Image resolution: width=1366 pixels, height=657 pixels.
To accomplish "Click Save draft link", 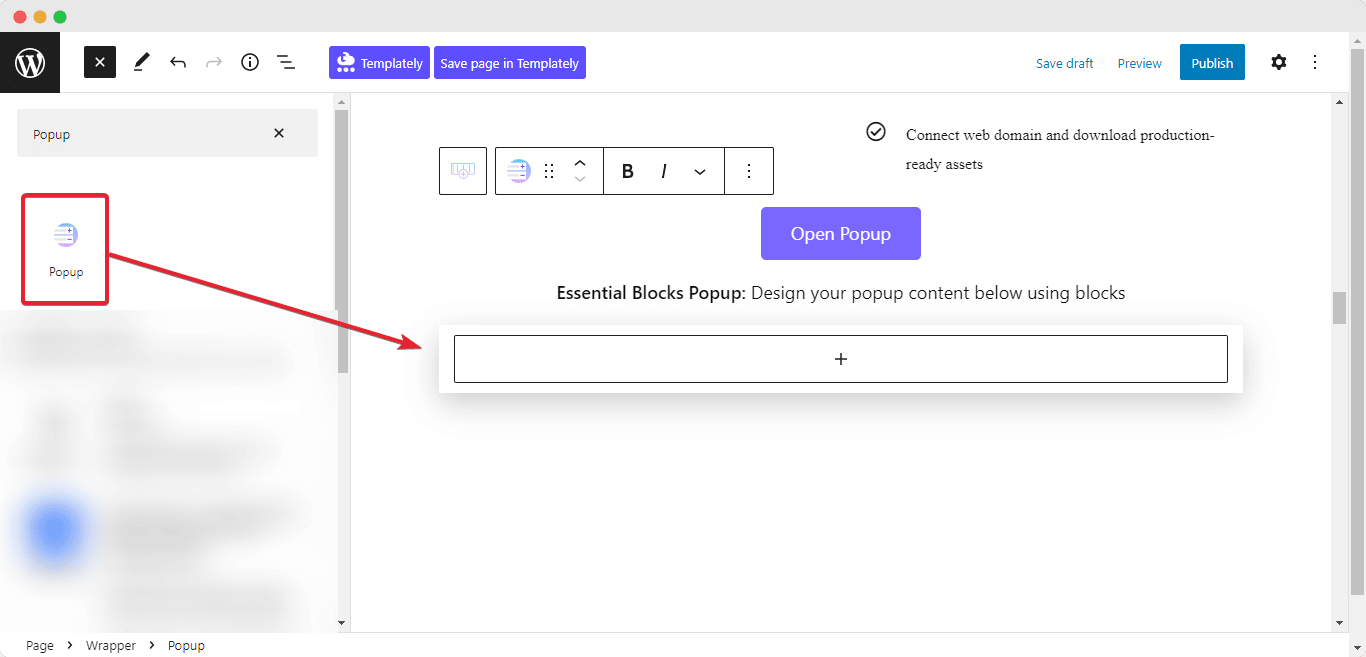I will [x=1064, y=63].
